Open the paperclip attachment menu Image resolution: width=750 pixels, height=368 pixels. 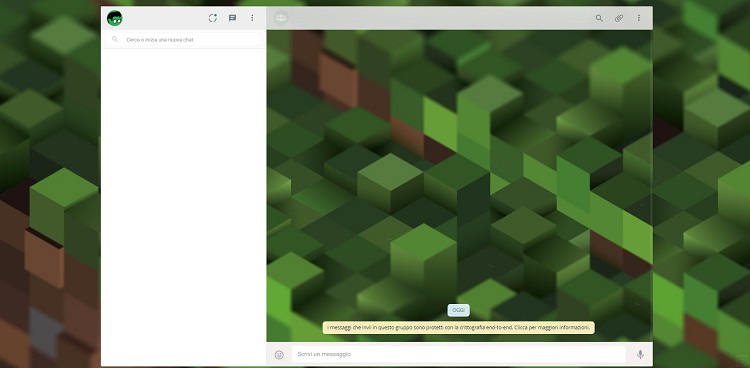pos(619,18)
